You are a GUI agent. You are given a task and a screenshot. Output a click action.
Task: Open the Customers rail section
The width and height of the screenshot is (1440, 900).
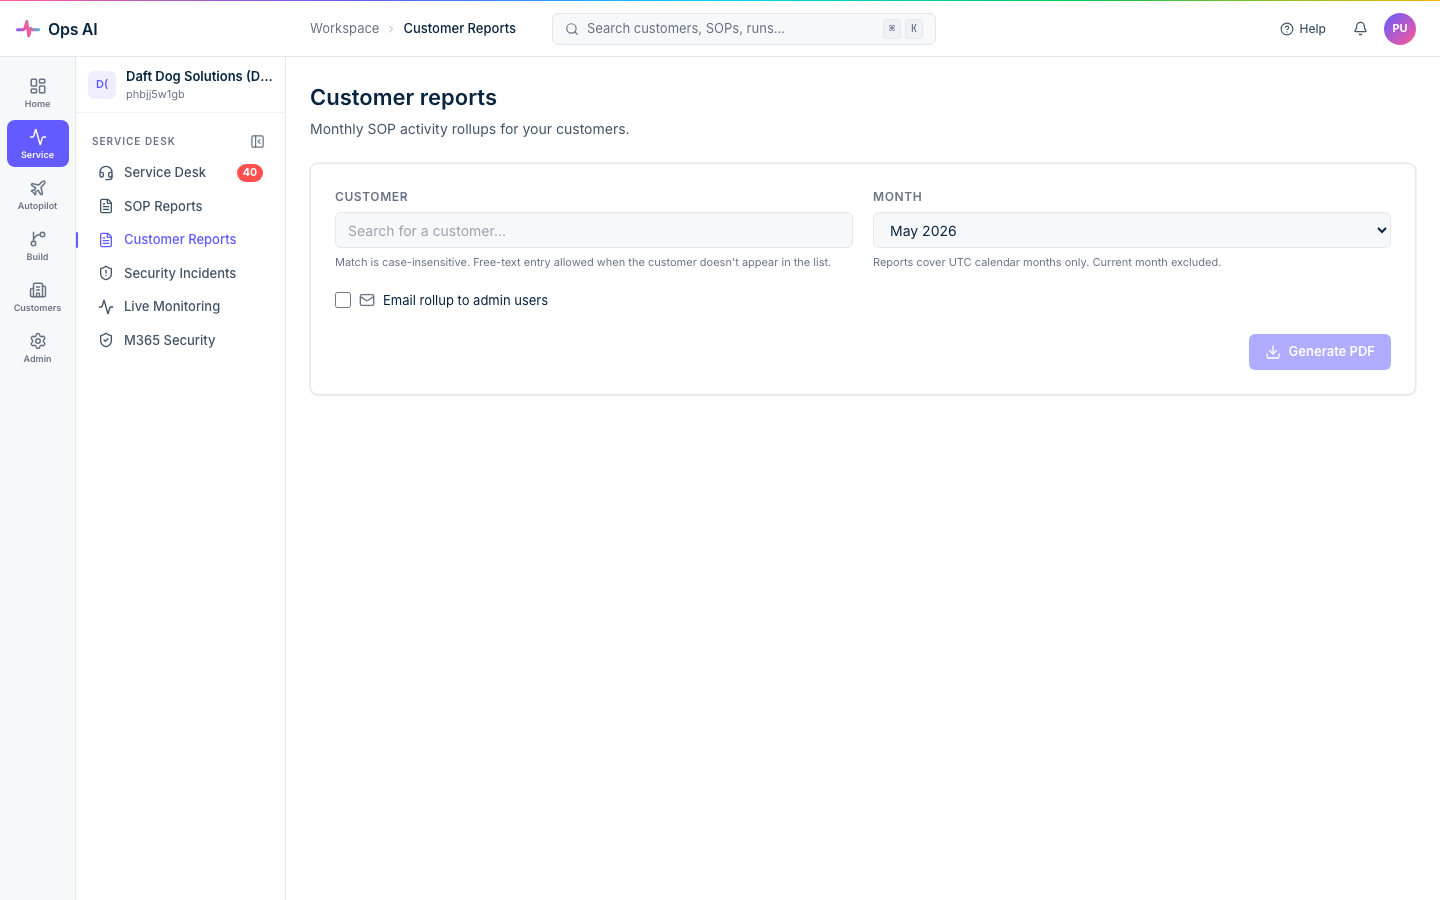coord(38,296)
